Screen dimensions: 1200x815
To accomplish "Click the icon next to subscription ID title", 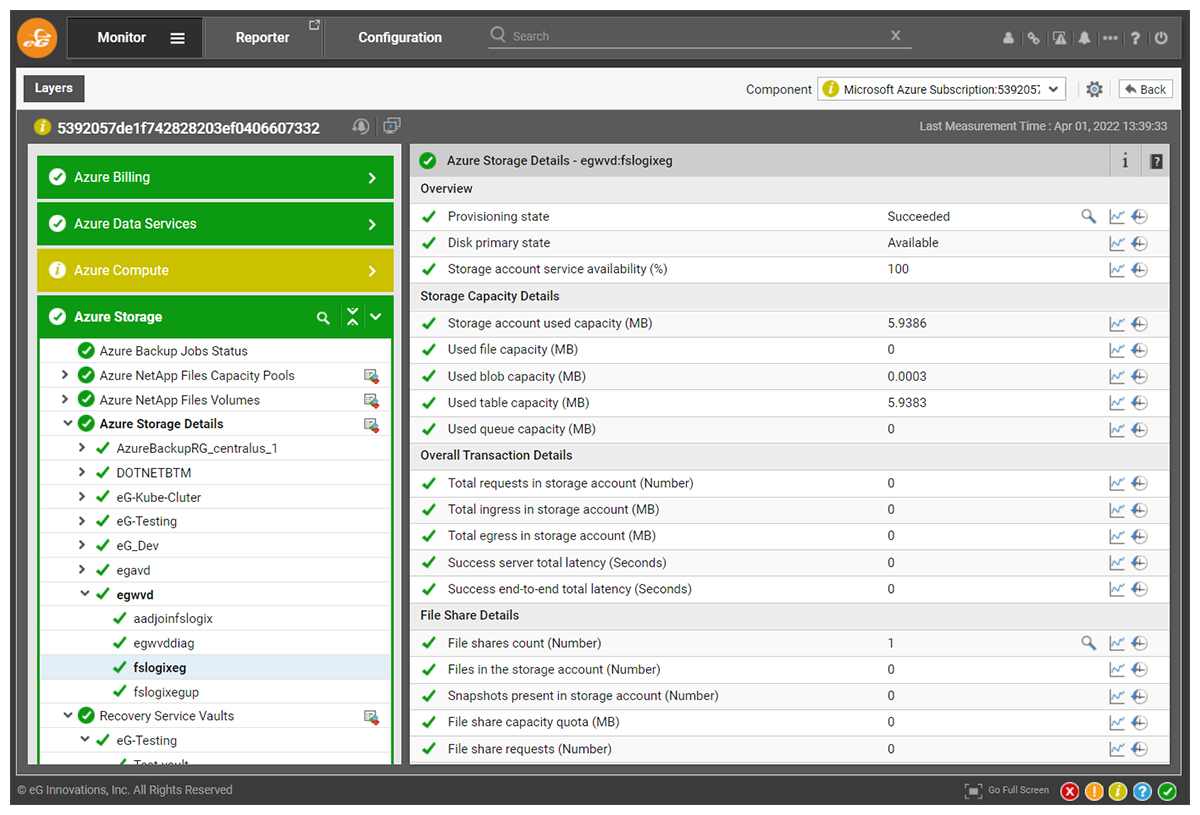I will point(361,126).
